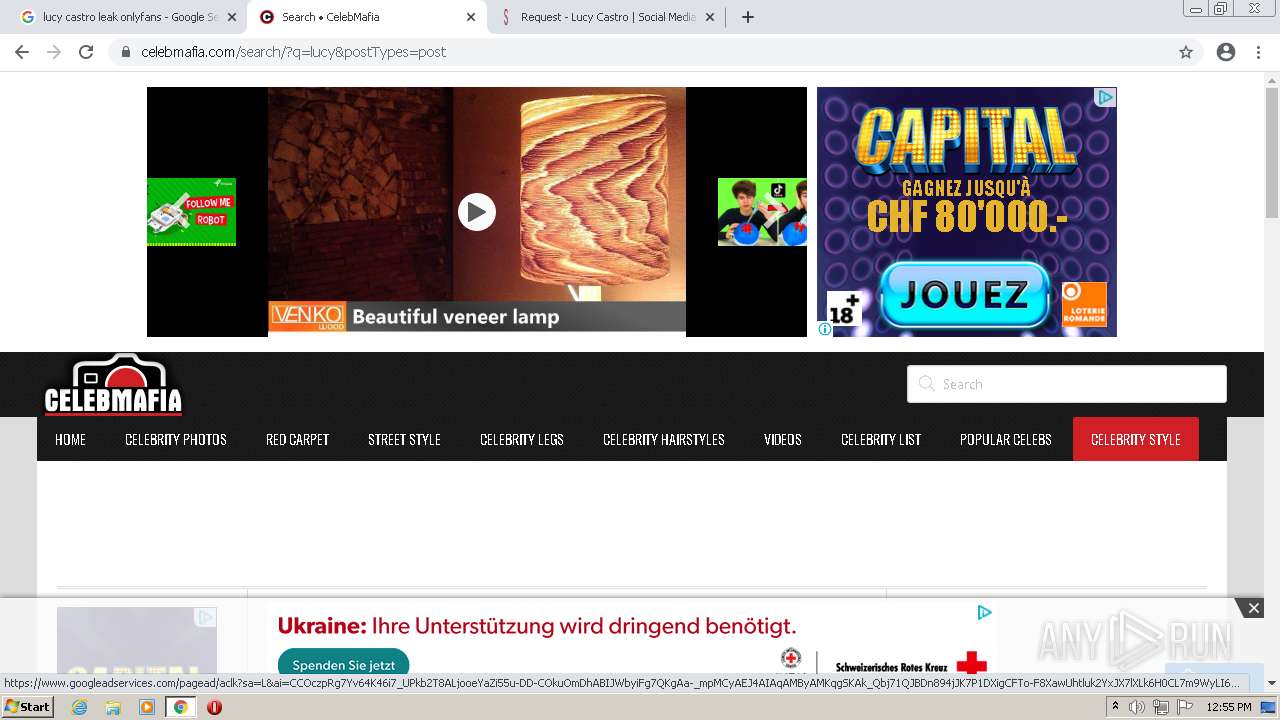Open the media player taskbar icon
The image size is (1280, 720).
coord(147,707)
